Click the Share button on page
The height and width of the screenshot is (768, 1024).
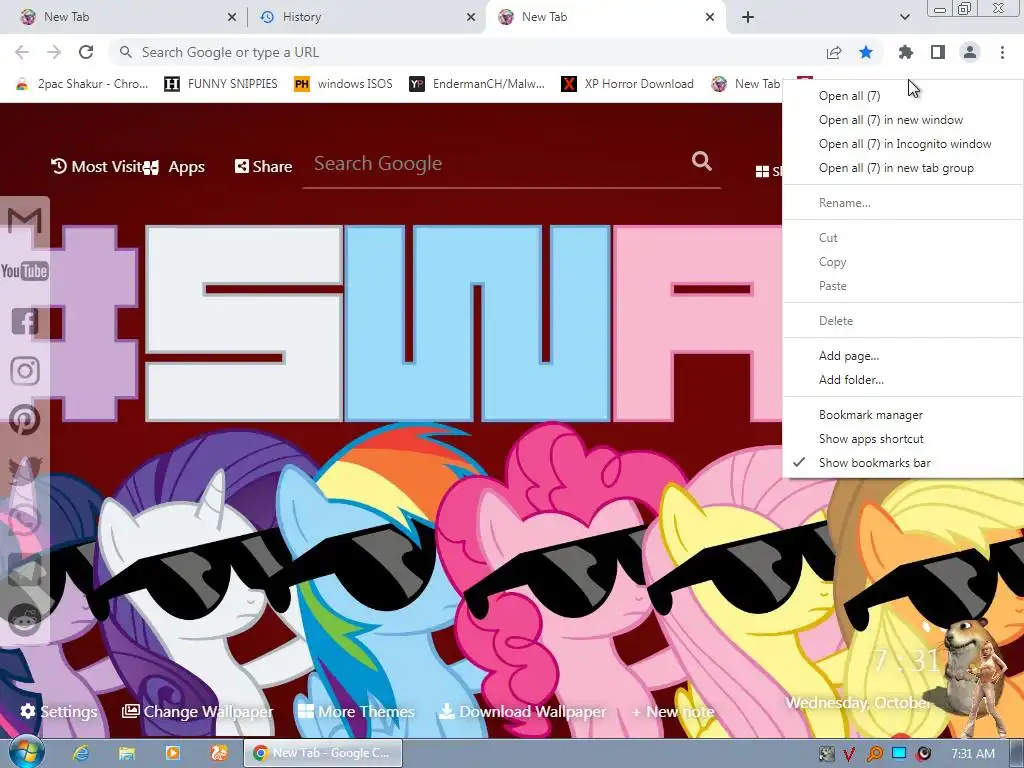263,167
